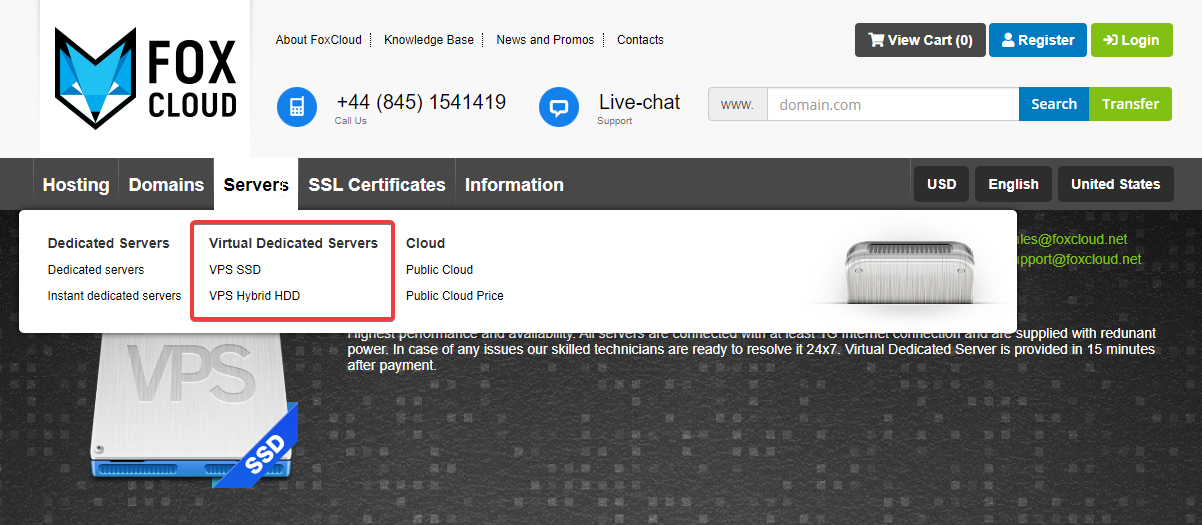Viewport: 1202px width, 525px height.
Task: Click the Register button
Action: click(x=1037, y=40)
